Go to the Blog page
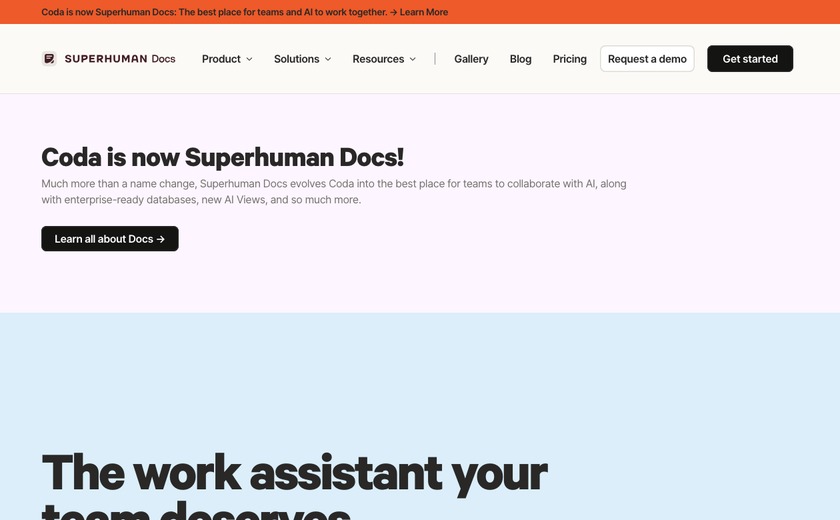Viewport: 840px width, 520px height. pyautogui.click(x=520, y=59)
